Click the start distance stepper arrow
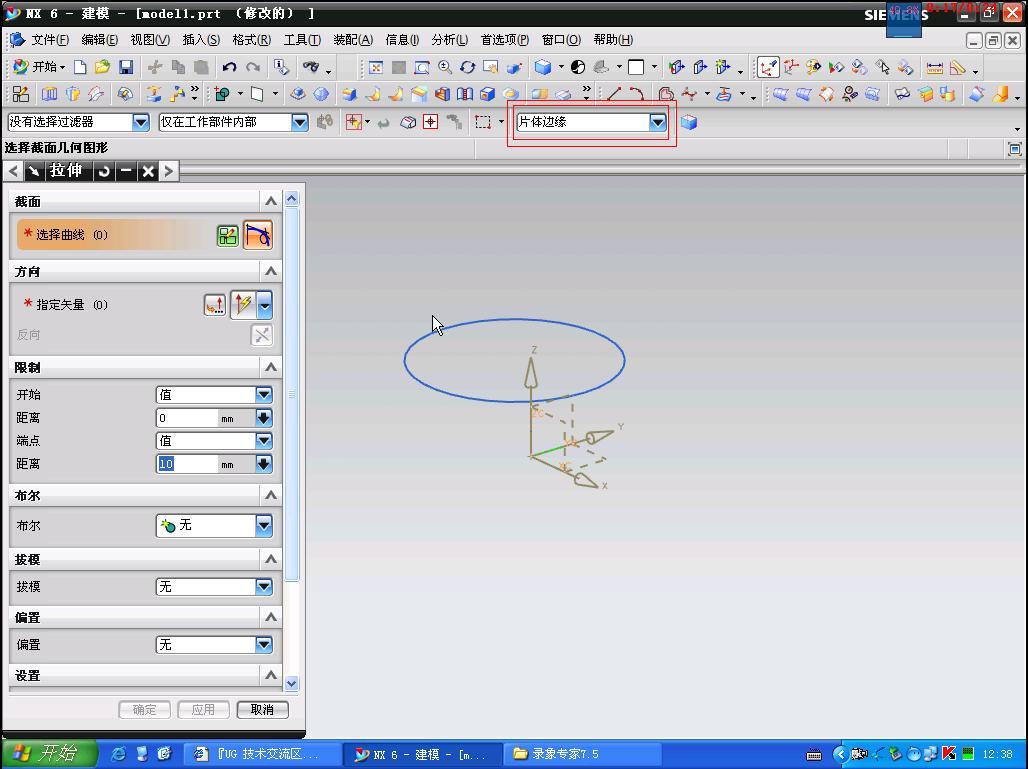Screen dimensions: 1028x769 [x=264, y=418]
